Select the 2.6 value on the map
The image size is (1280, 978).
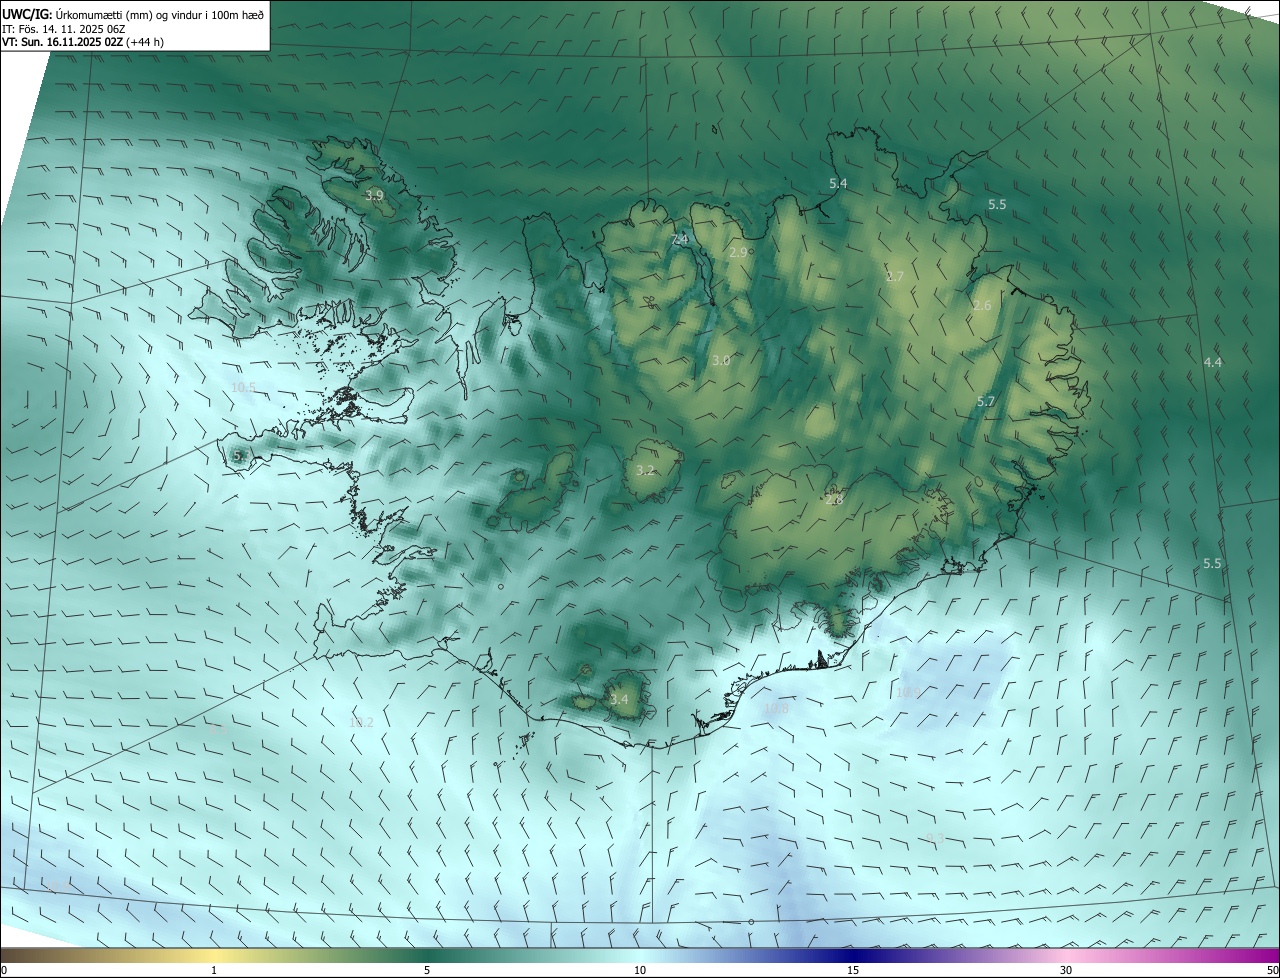(x=982, y=306)
